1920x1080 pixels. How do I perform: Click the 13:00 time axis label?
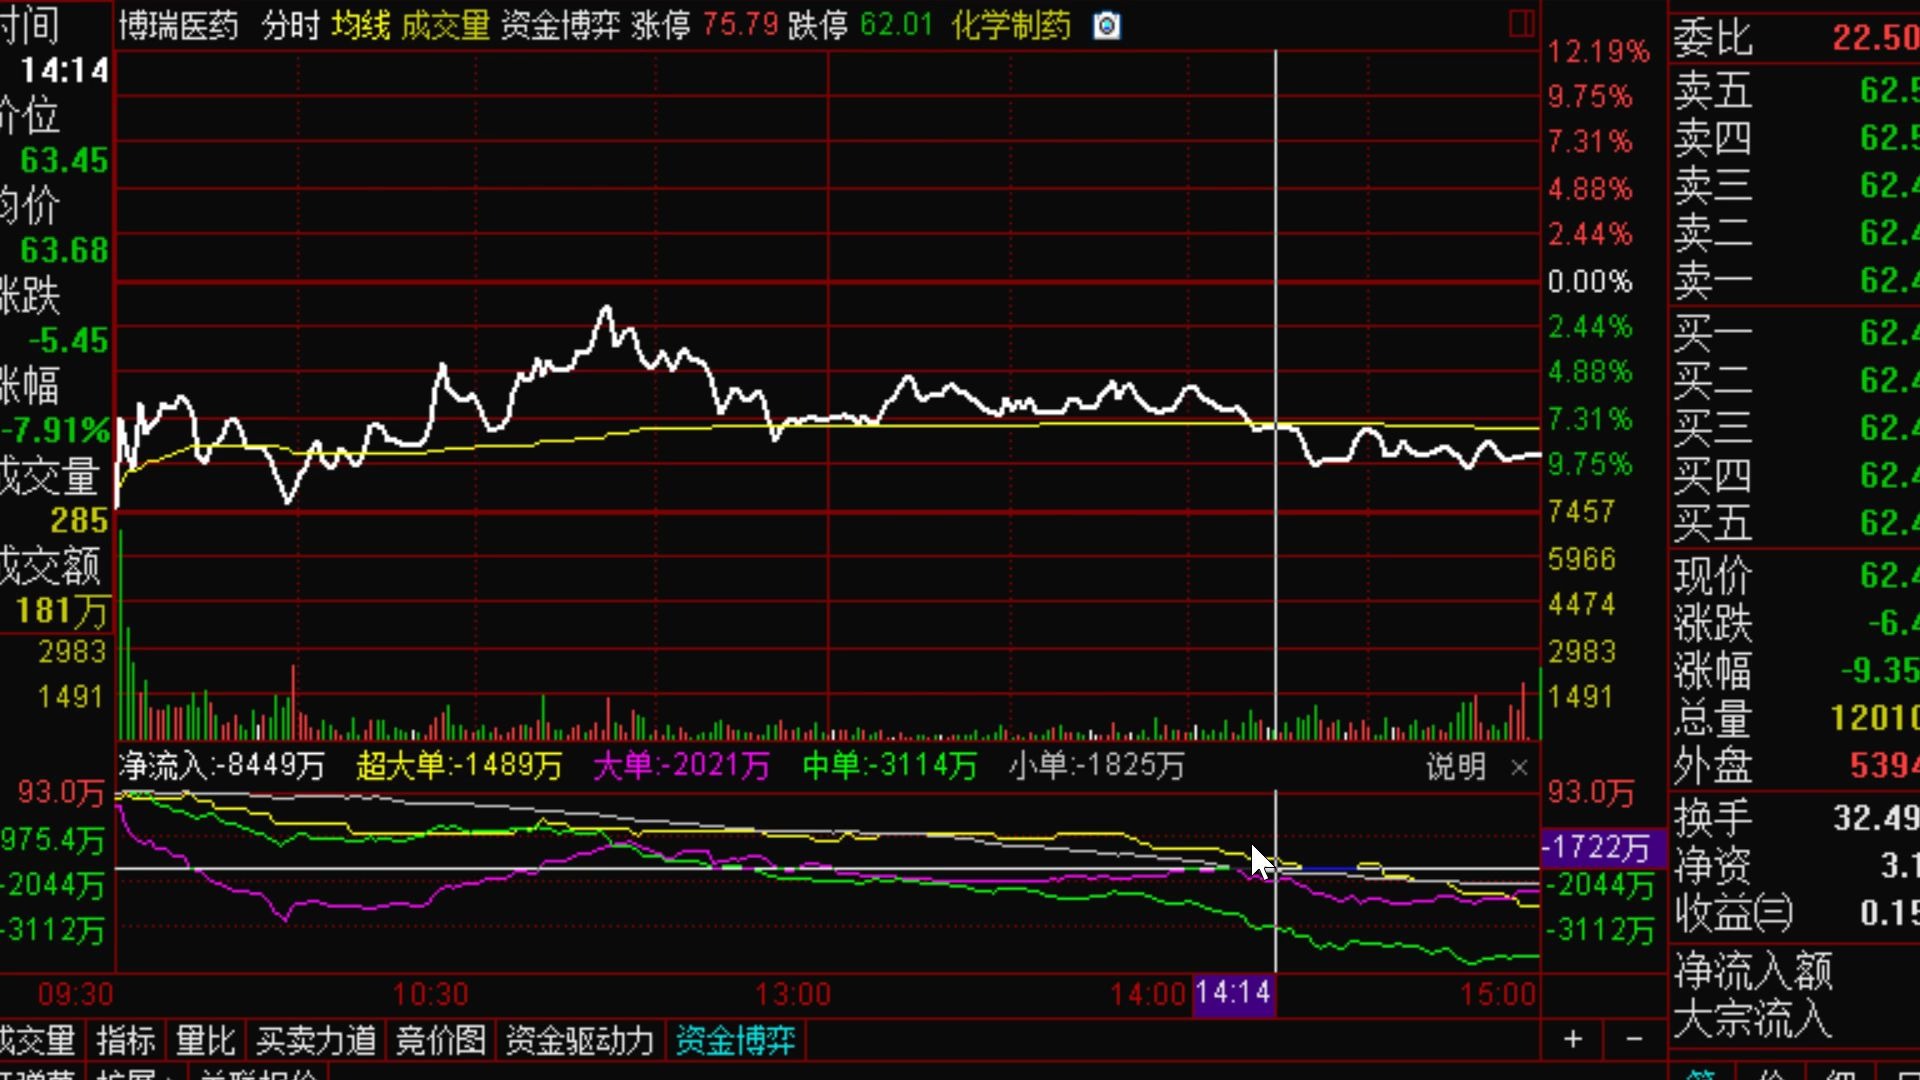coord(792,995)
